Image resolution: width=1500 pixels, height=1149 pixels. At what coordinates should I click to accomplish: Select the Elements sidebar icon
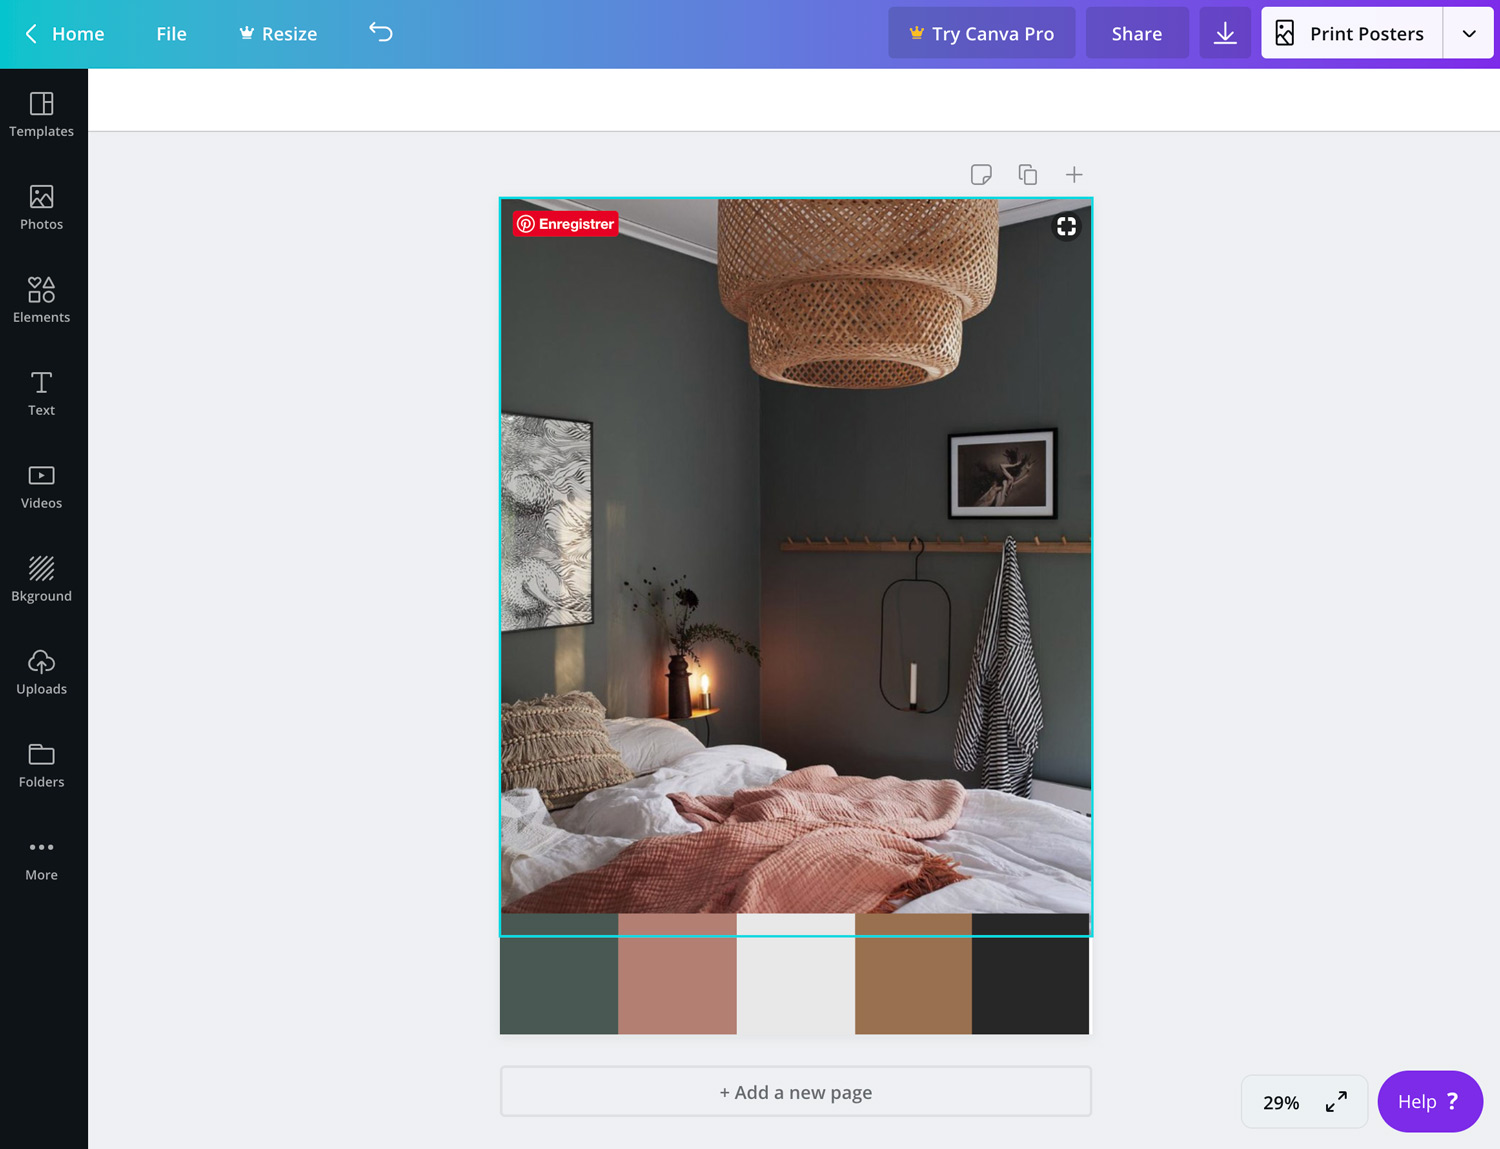click(41, 299)
